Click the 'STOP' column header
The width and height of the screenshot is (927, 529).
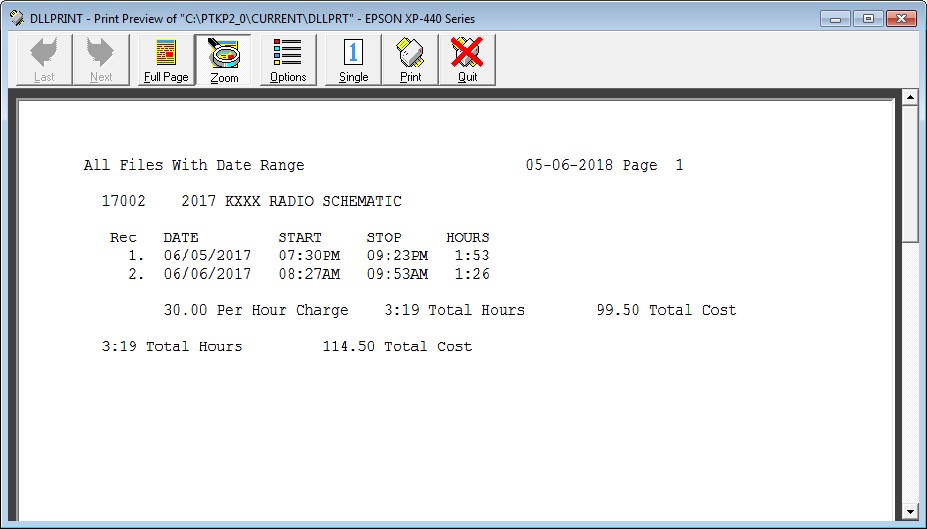tap(384, 238)
